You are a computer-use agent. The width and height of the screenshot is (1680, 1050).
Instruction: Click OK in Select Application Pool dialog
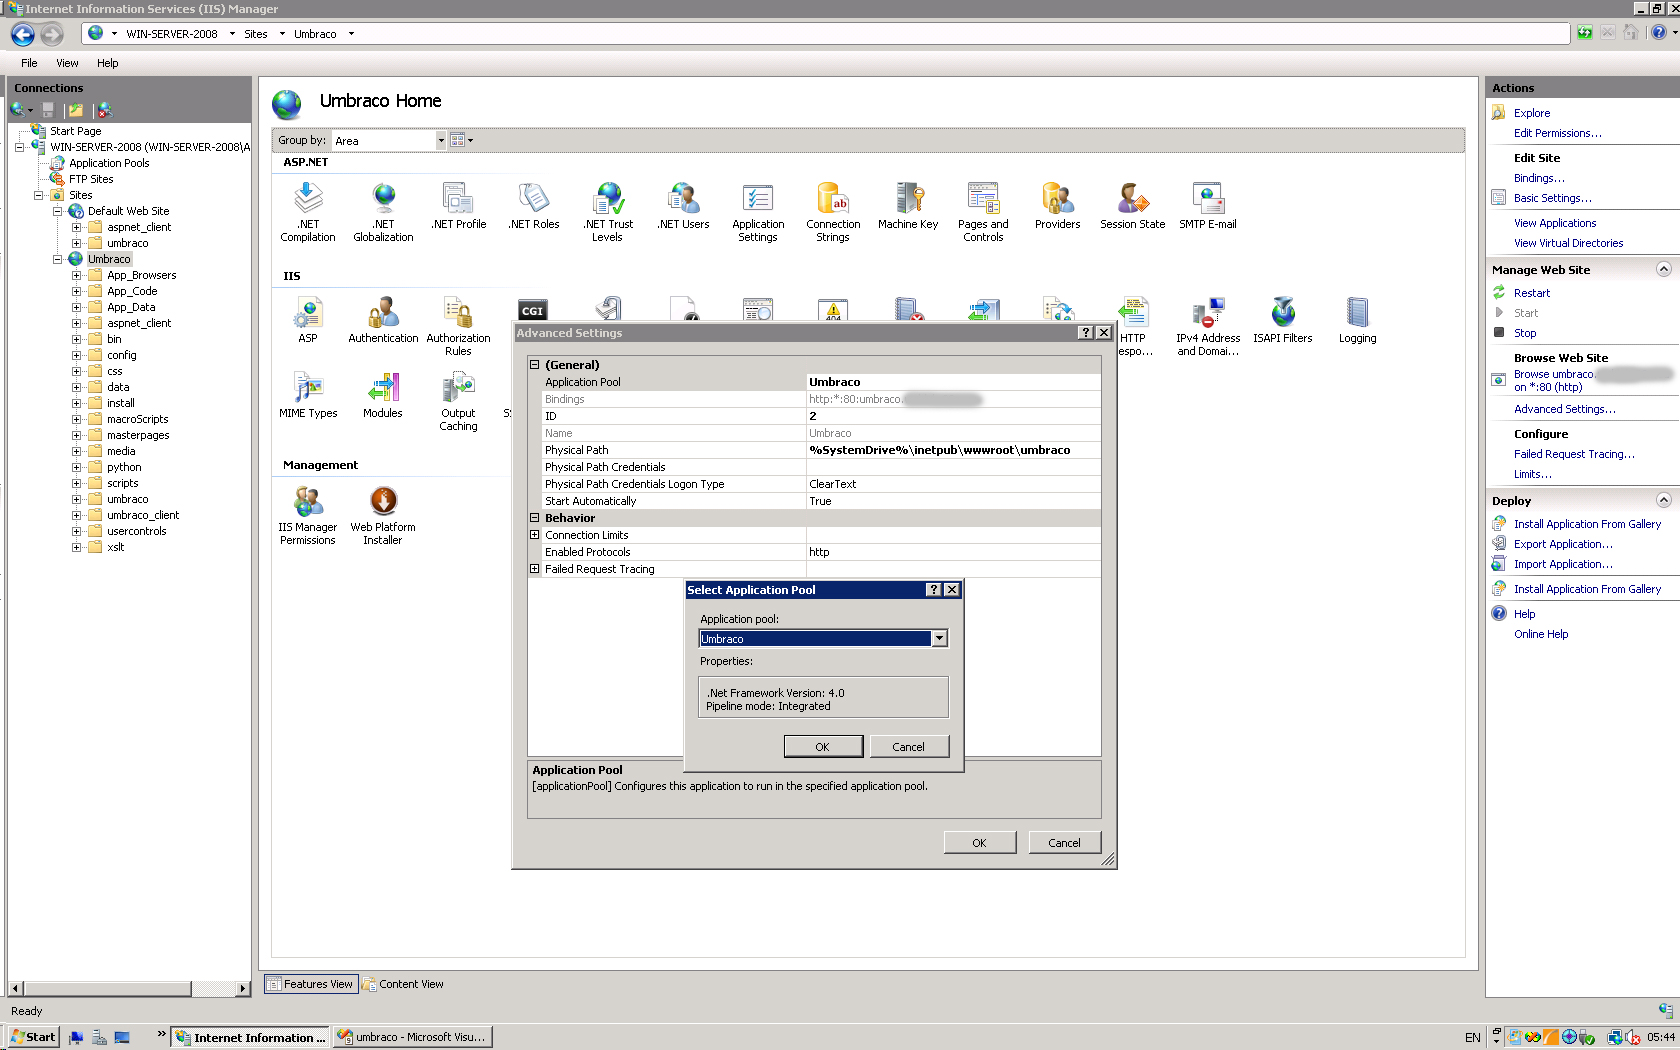pos(822,747)
